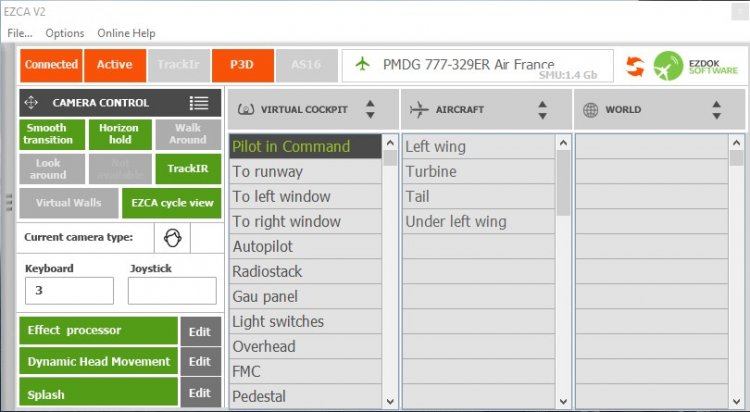Select the Gau panel camera
The width and height of the screenshot is (750, 412).
(x=305, y=296)
